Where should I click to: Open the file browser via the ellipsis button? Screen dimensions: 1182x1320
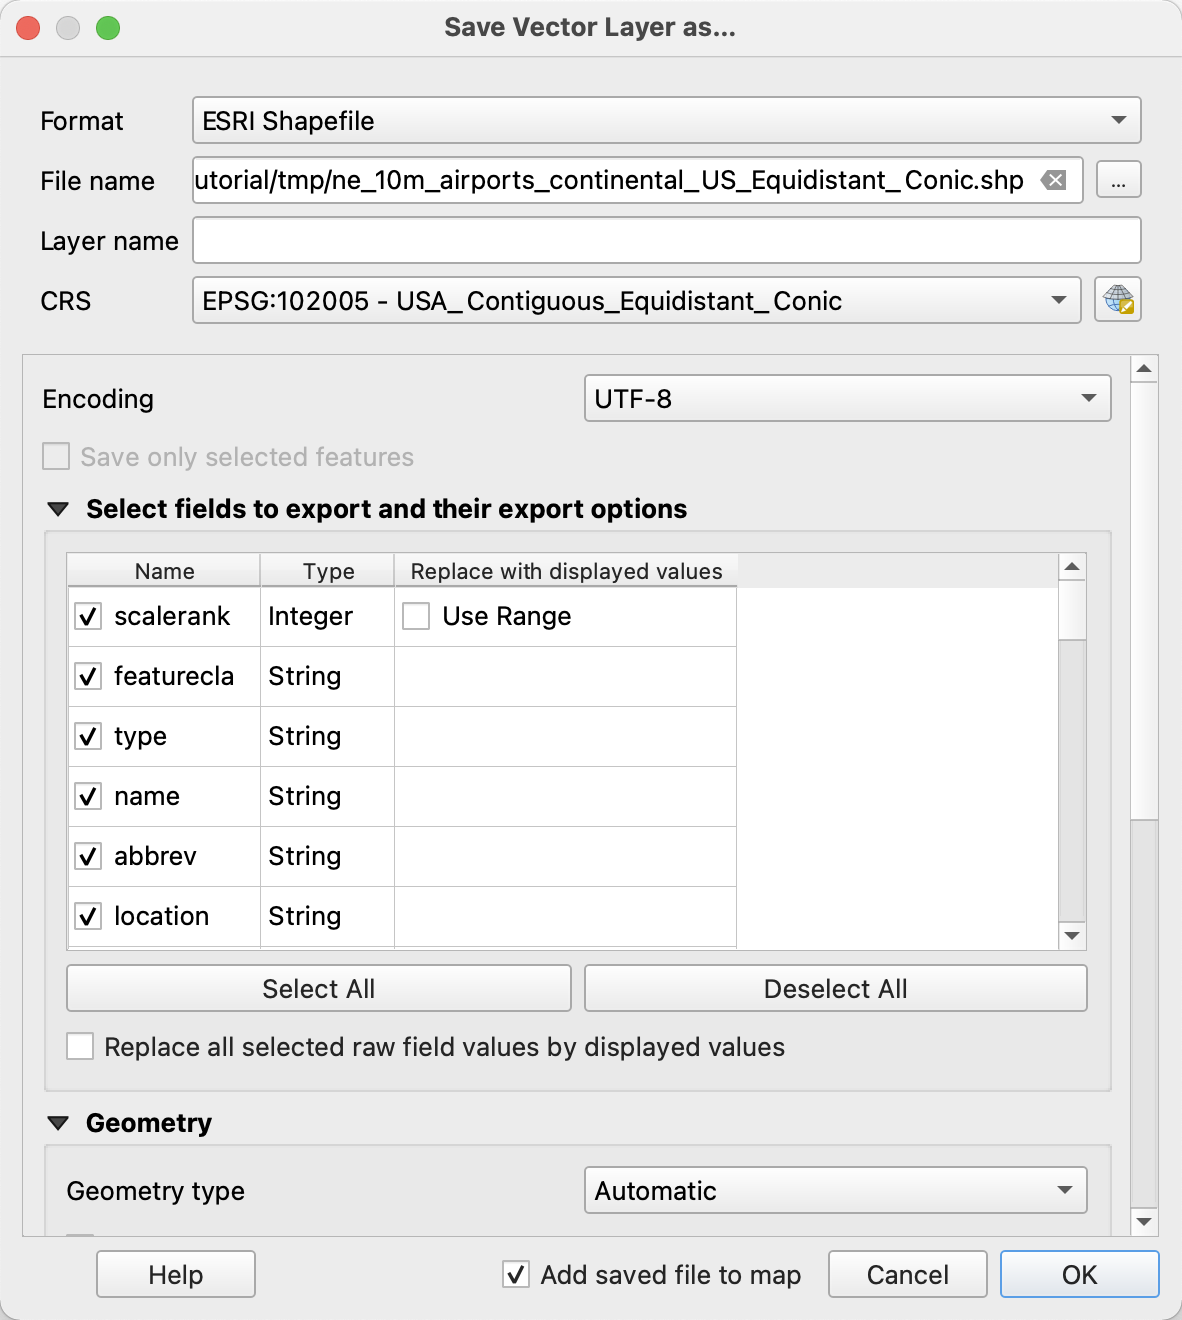coord(1118,180)
